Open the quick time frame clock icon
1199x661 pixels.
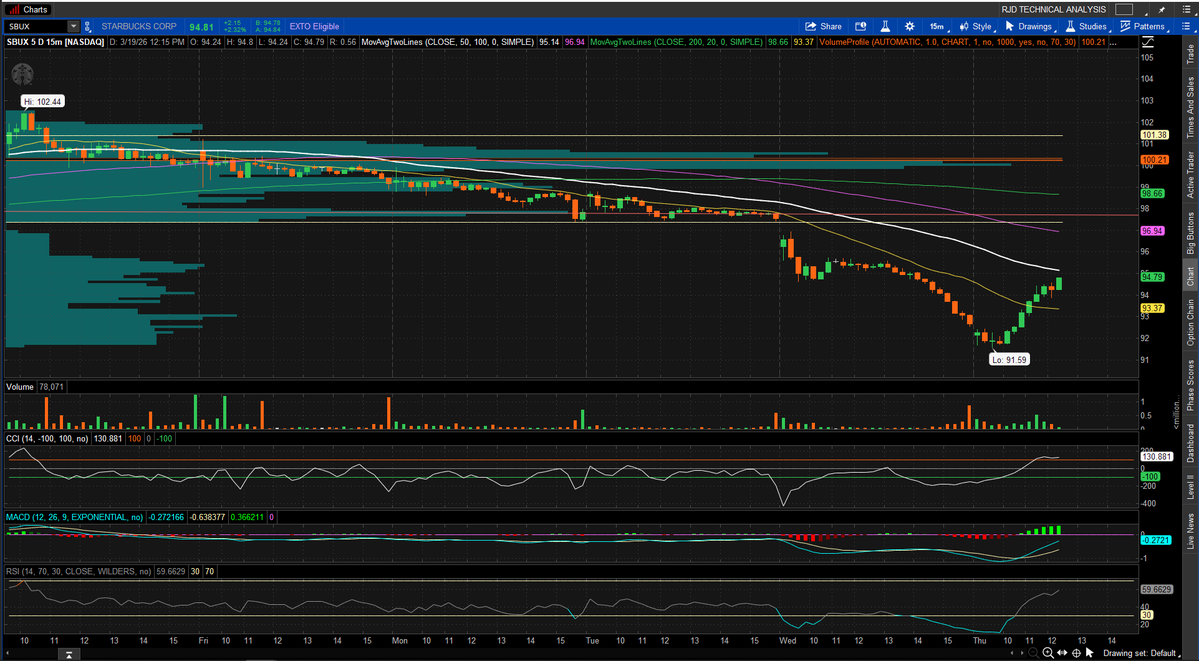click(860, 26)
